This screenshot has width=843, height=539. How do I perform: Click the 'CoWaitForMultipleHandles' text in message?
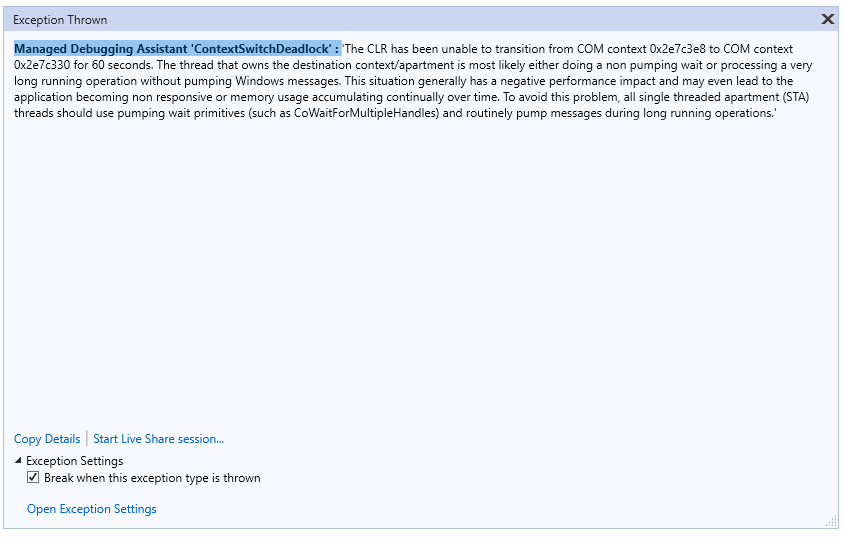366,113
